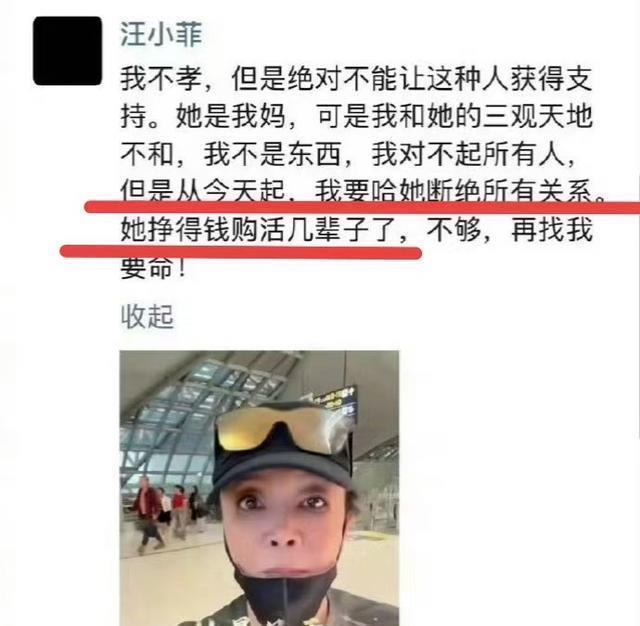This screenshot has height=626, width=640.
Task: Click the words 再找我
Action: click(x=551, y=230)
